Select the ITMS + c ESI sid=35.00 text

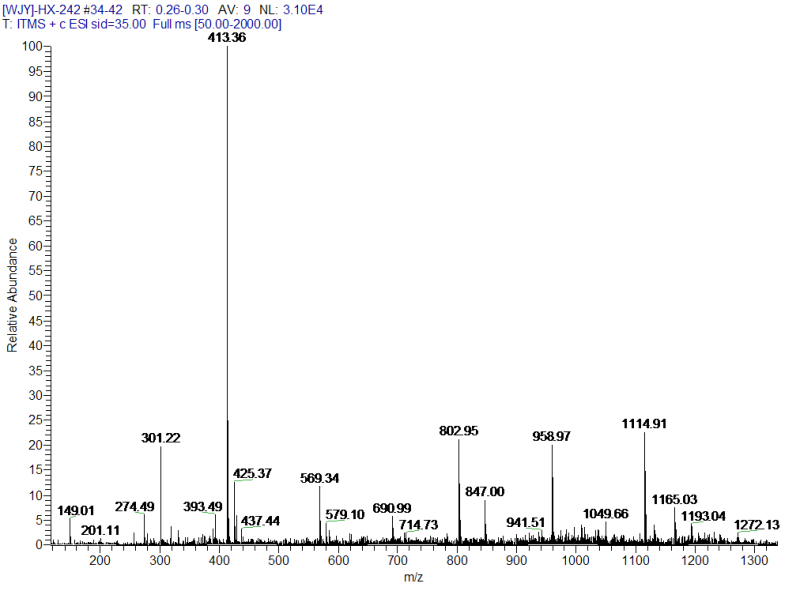click(x=82, y=24)
